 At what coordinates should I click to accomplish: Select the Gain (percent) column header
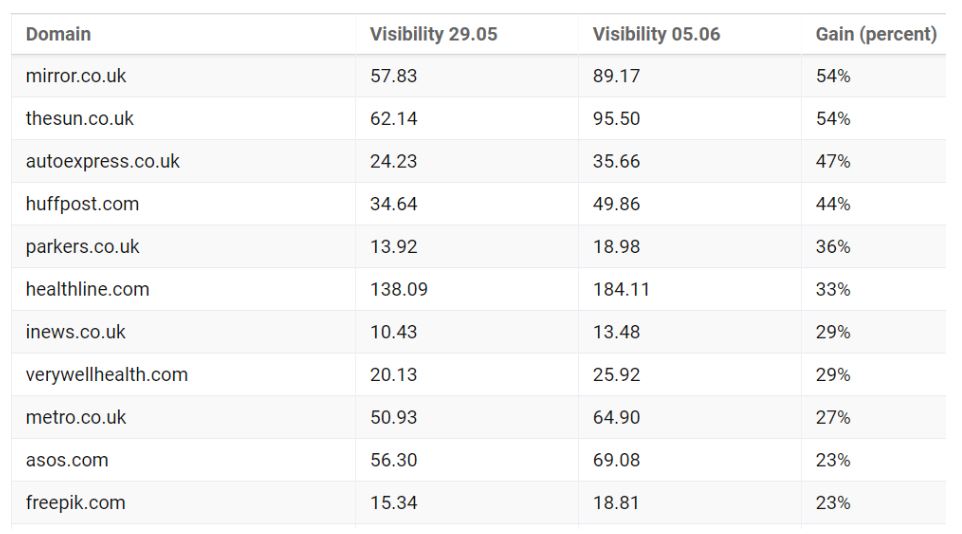point(875,34)
